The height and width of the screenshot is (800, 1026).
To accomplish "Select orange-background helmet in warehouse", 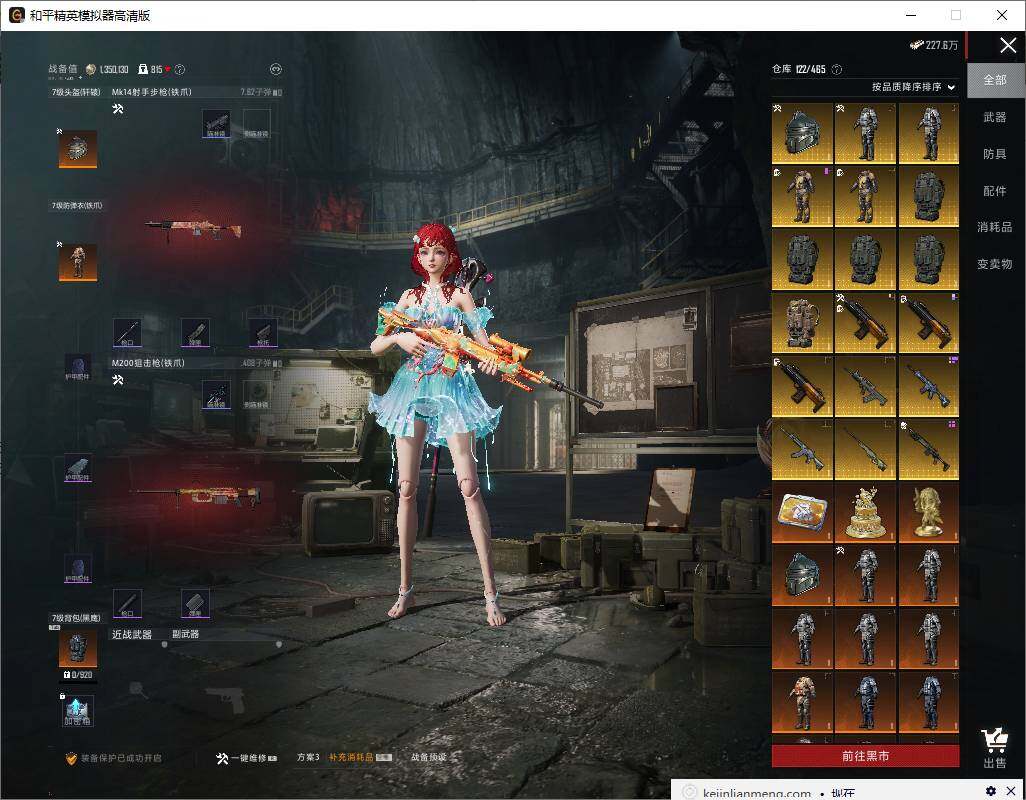I will tap(802, 574).
